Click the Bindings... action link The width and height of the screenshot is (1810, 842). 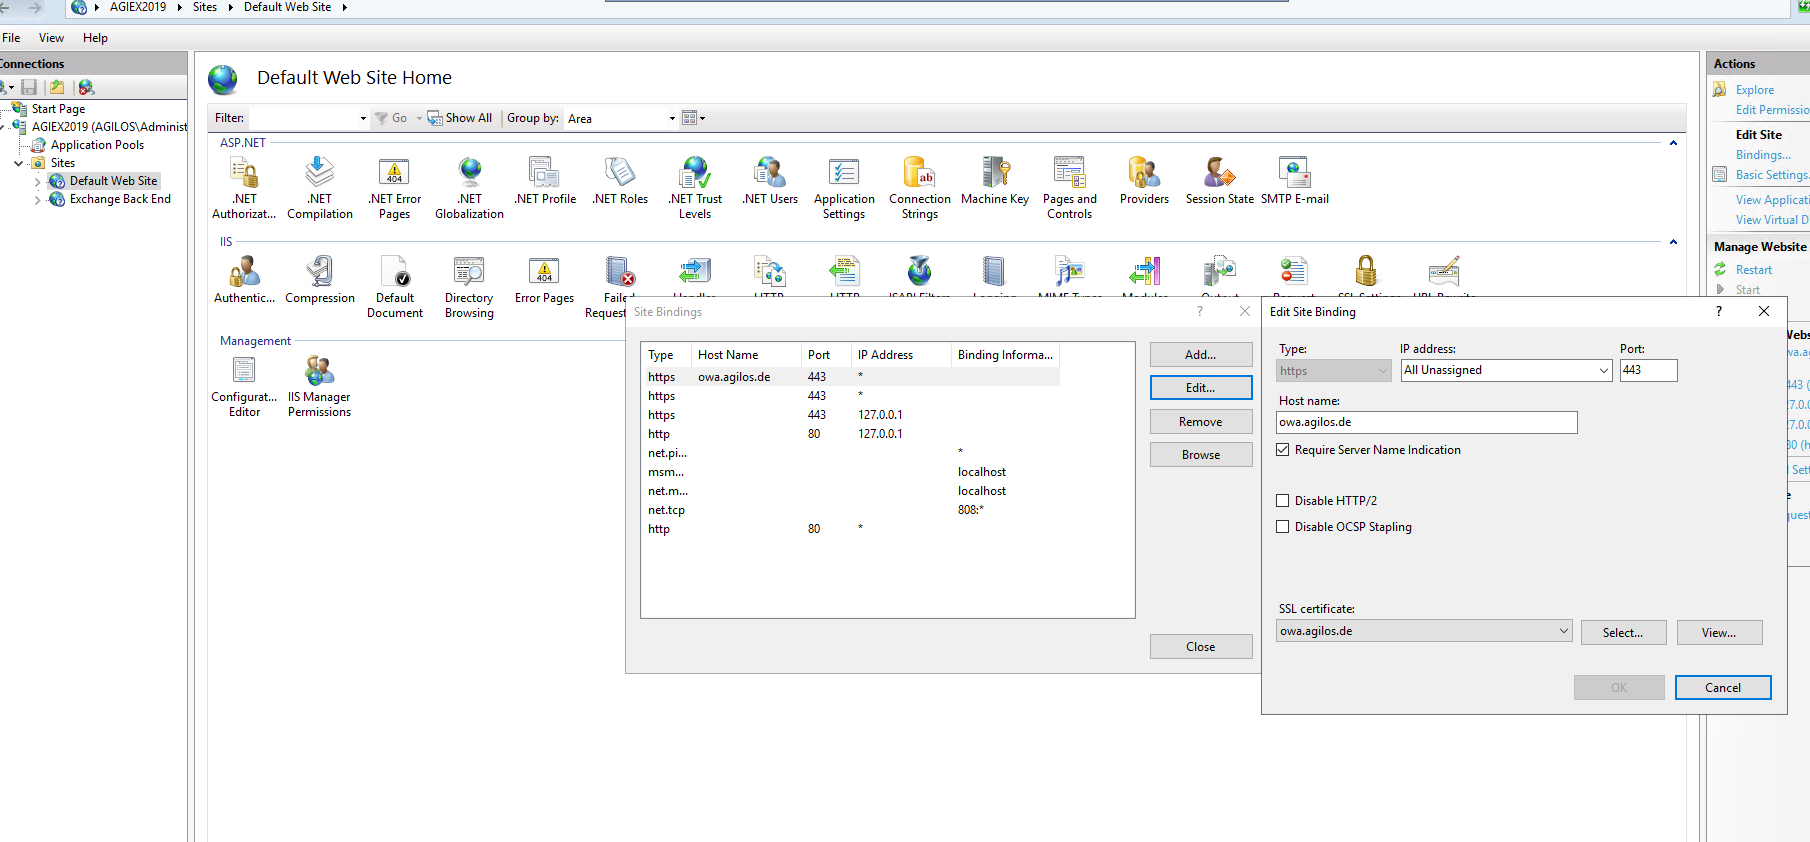click(x=1763, y=155)
